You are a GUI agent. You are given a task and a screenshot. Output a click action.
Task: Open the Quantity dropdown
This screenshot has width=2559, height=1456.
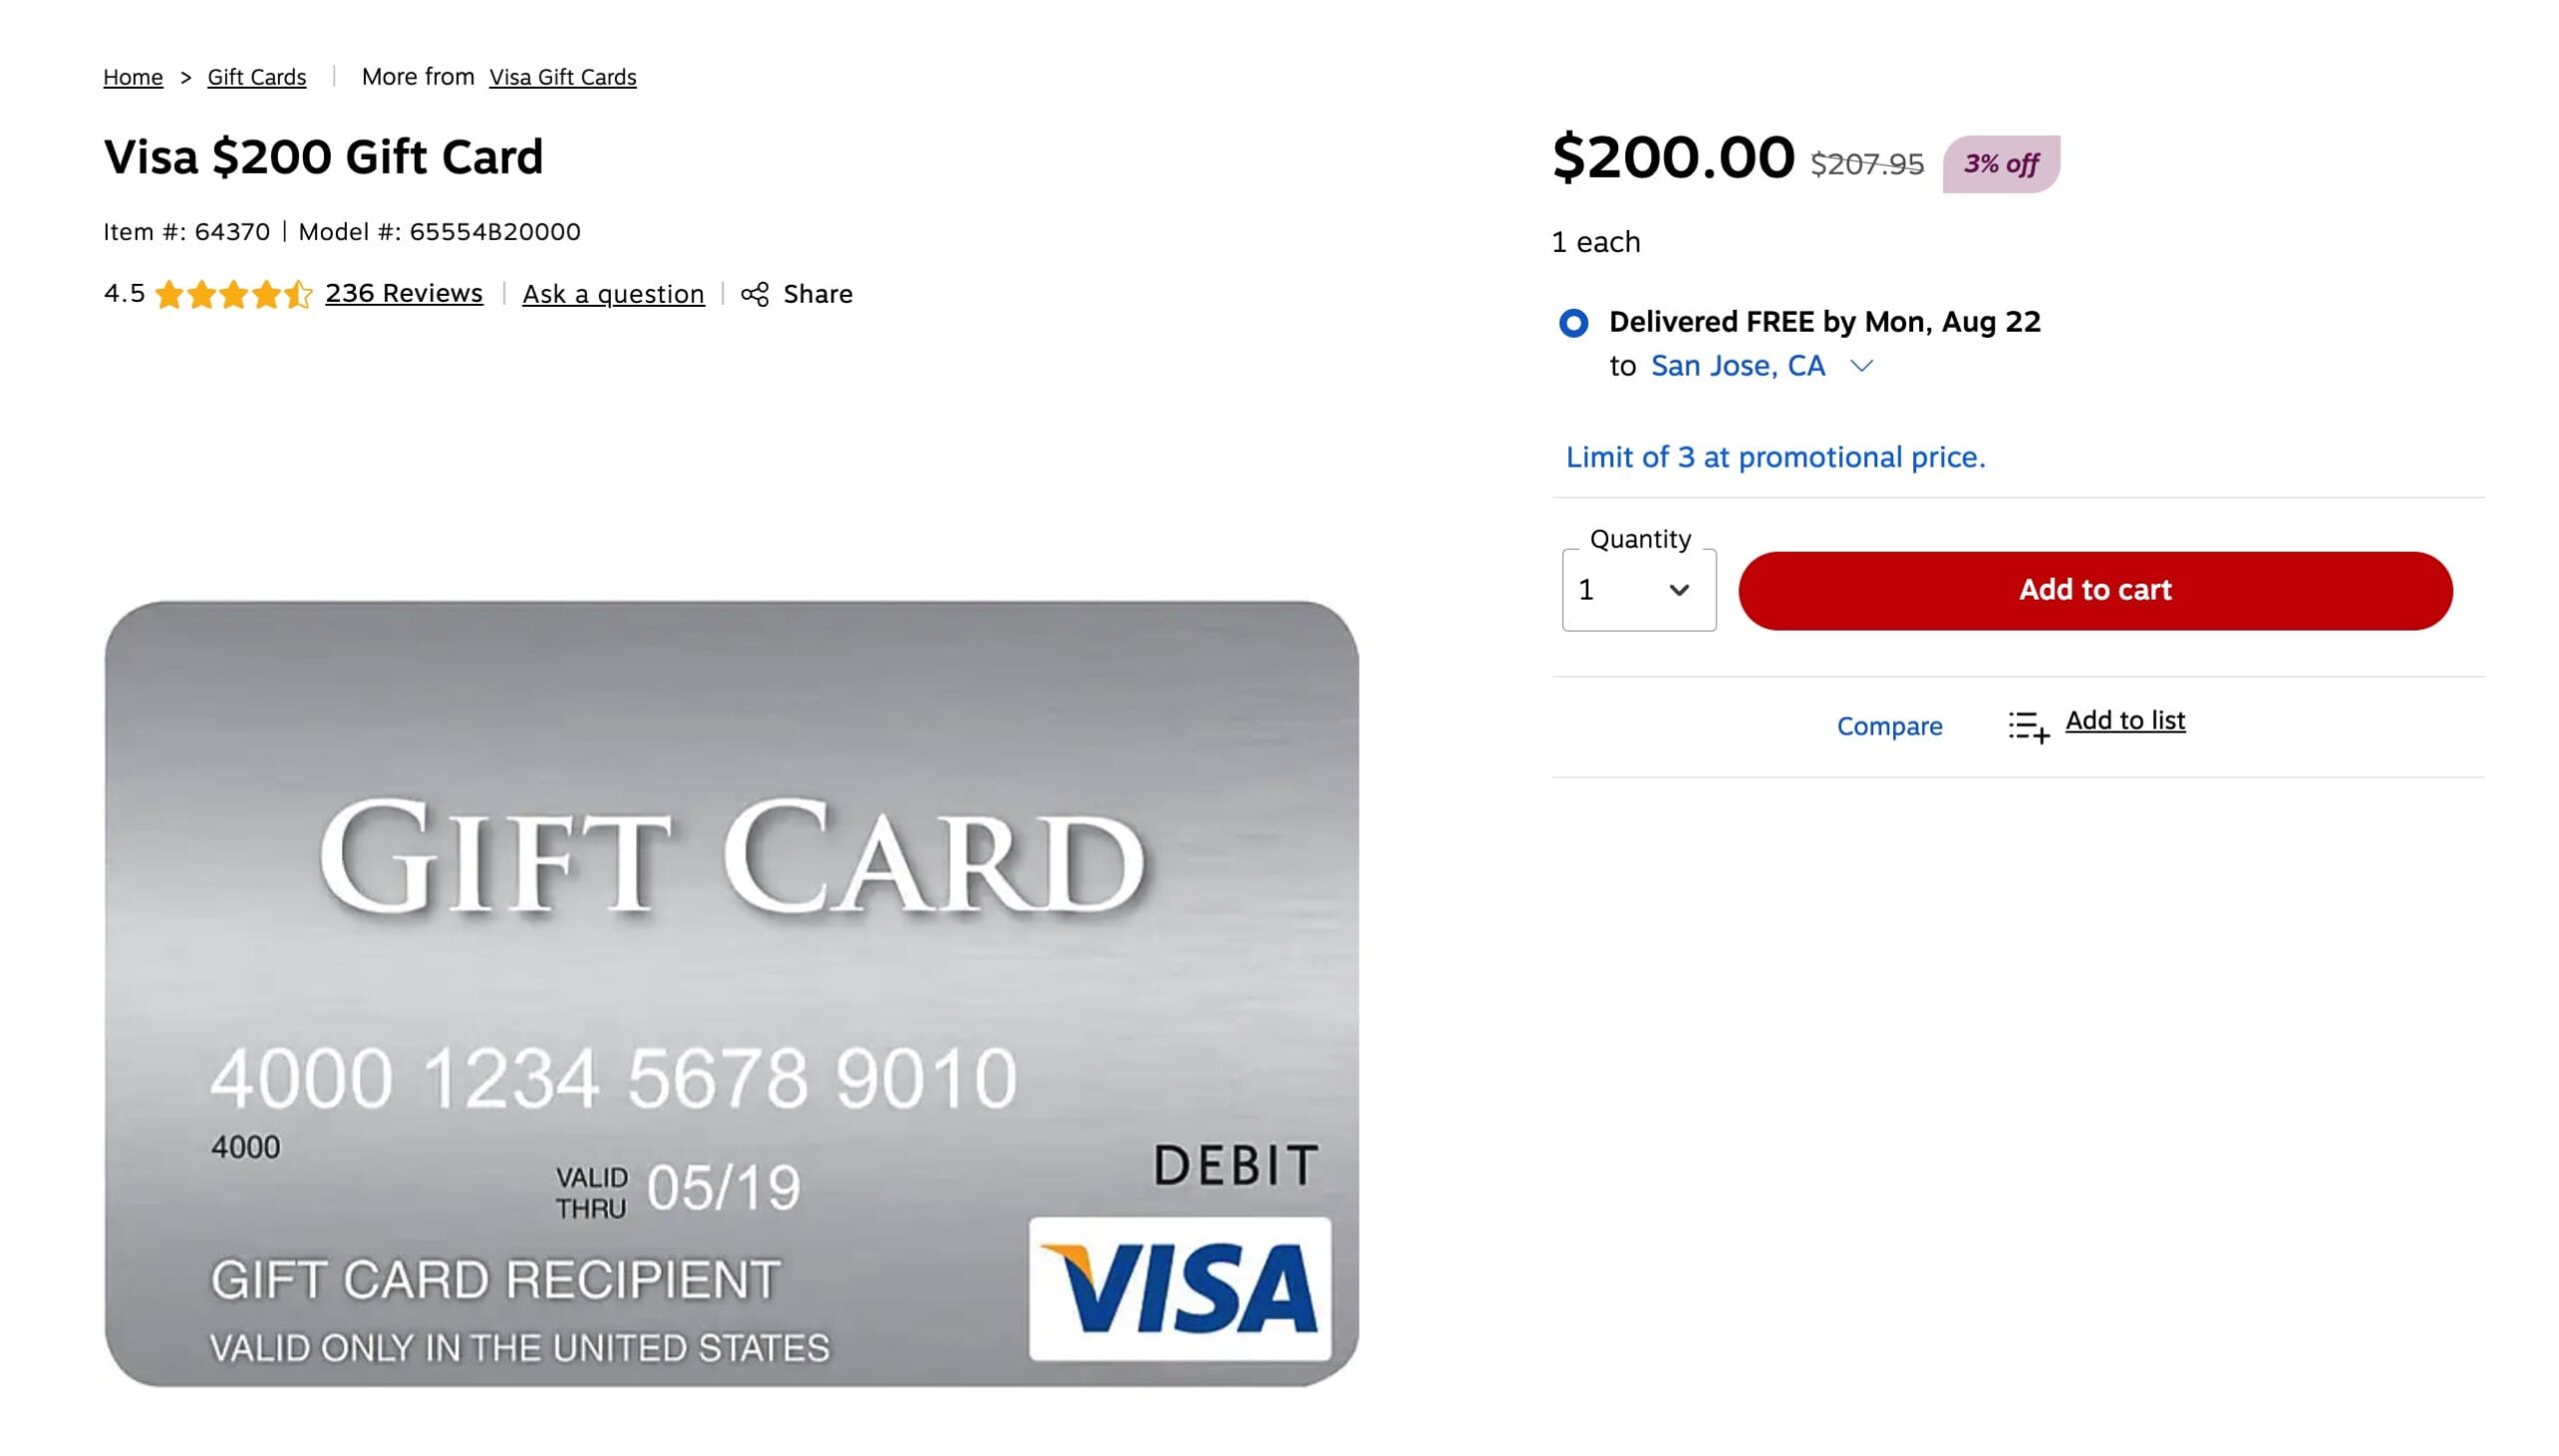(x=1639, y=590)
